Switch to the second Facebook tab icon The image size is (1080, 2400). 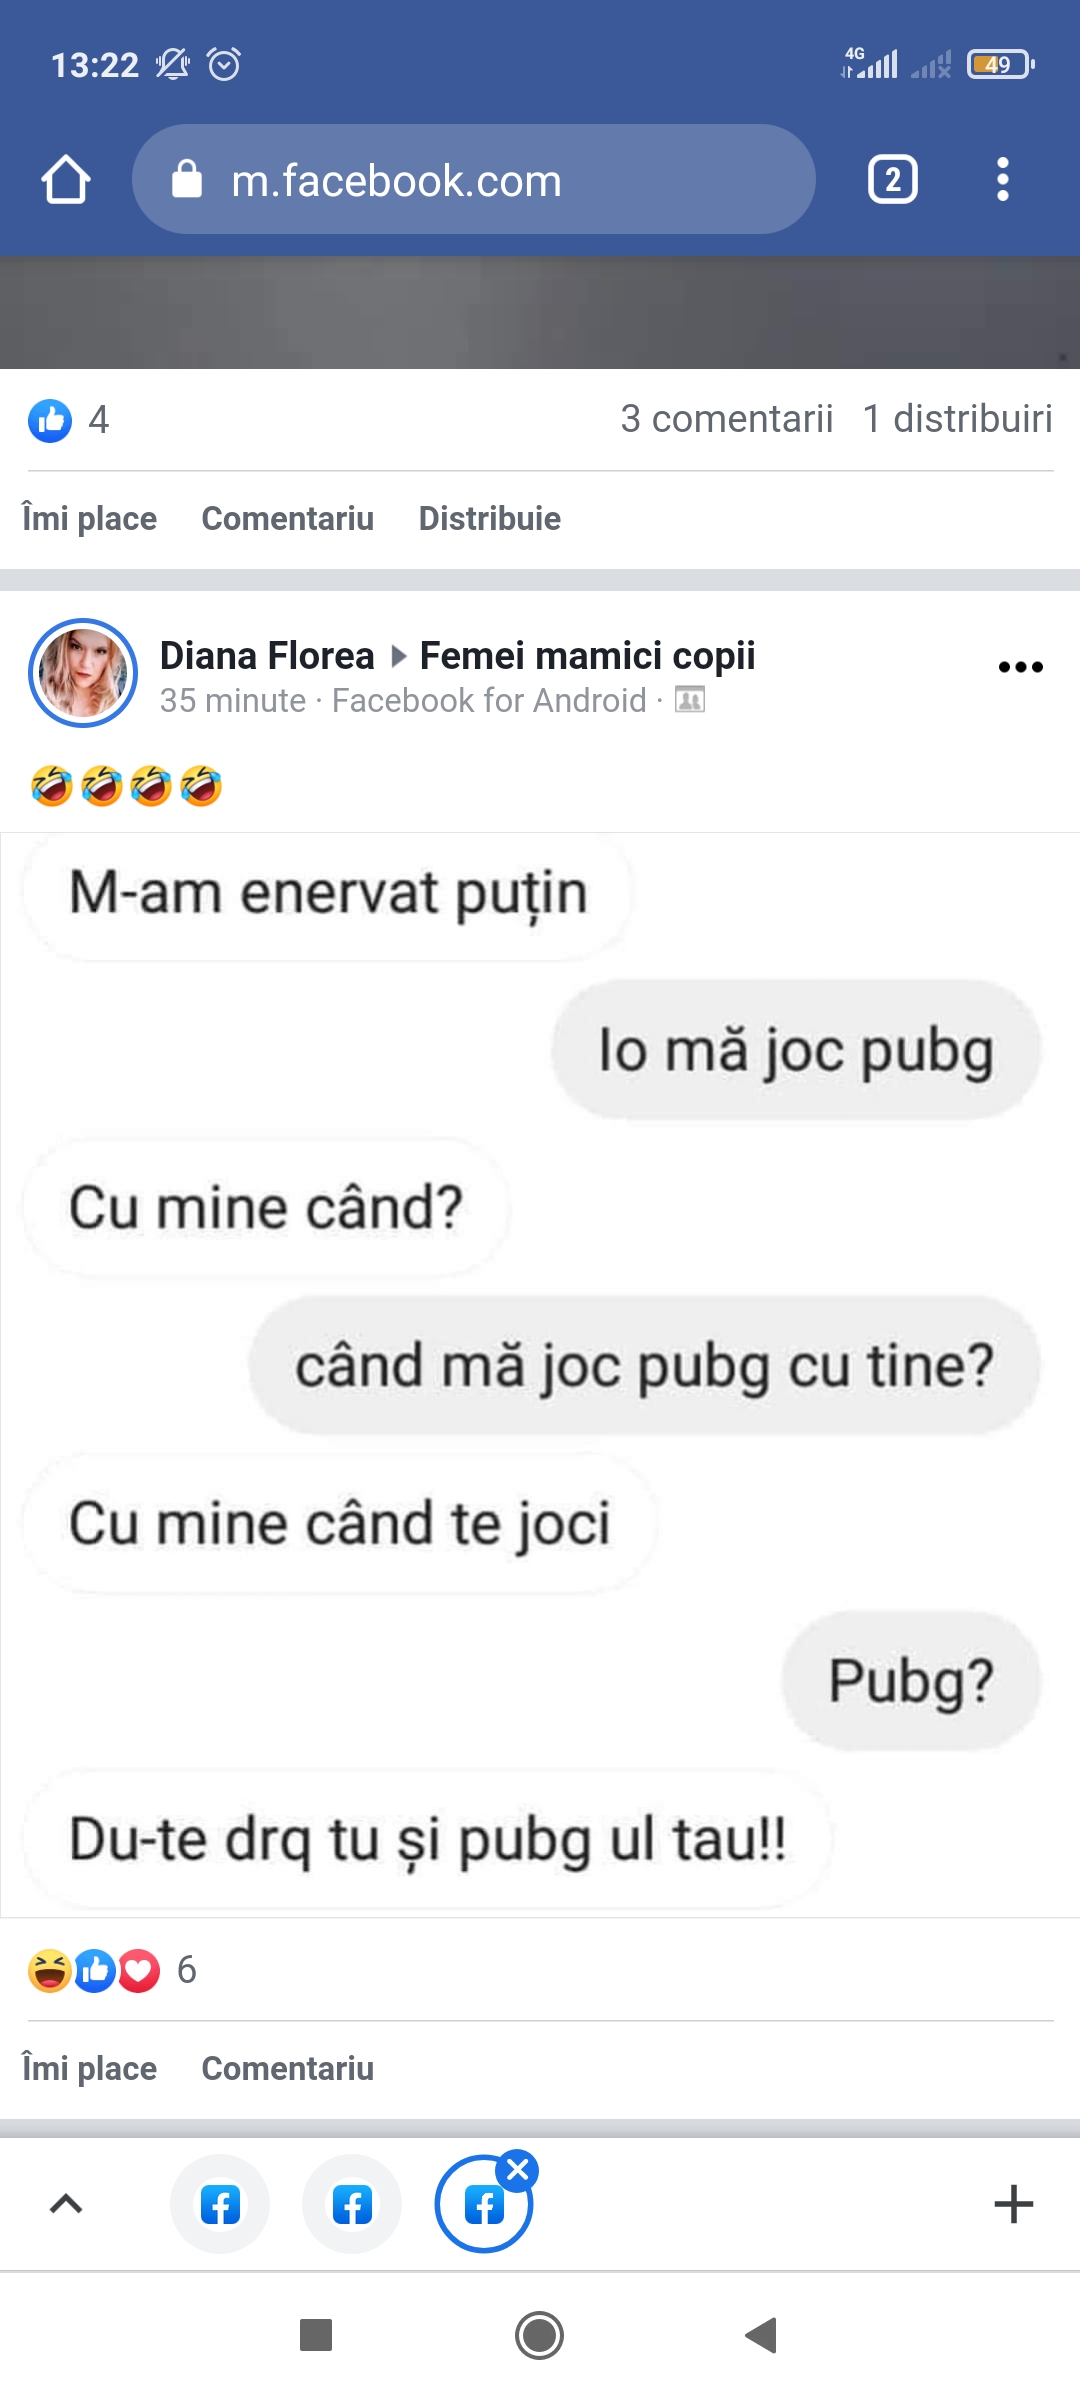coord(352,2204)
